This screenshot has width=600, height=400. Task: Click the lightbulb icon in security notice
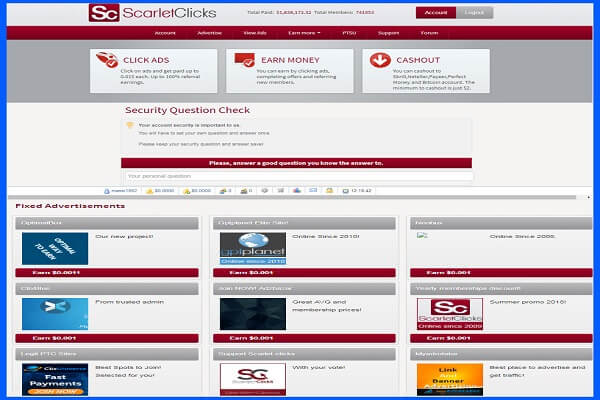pyautogui.click(x=130, y=125)
